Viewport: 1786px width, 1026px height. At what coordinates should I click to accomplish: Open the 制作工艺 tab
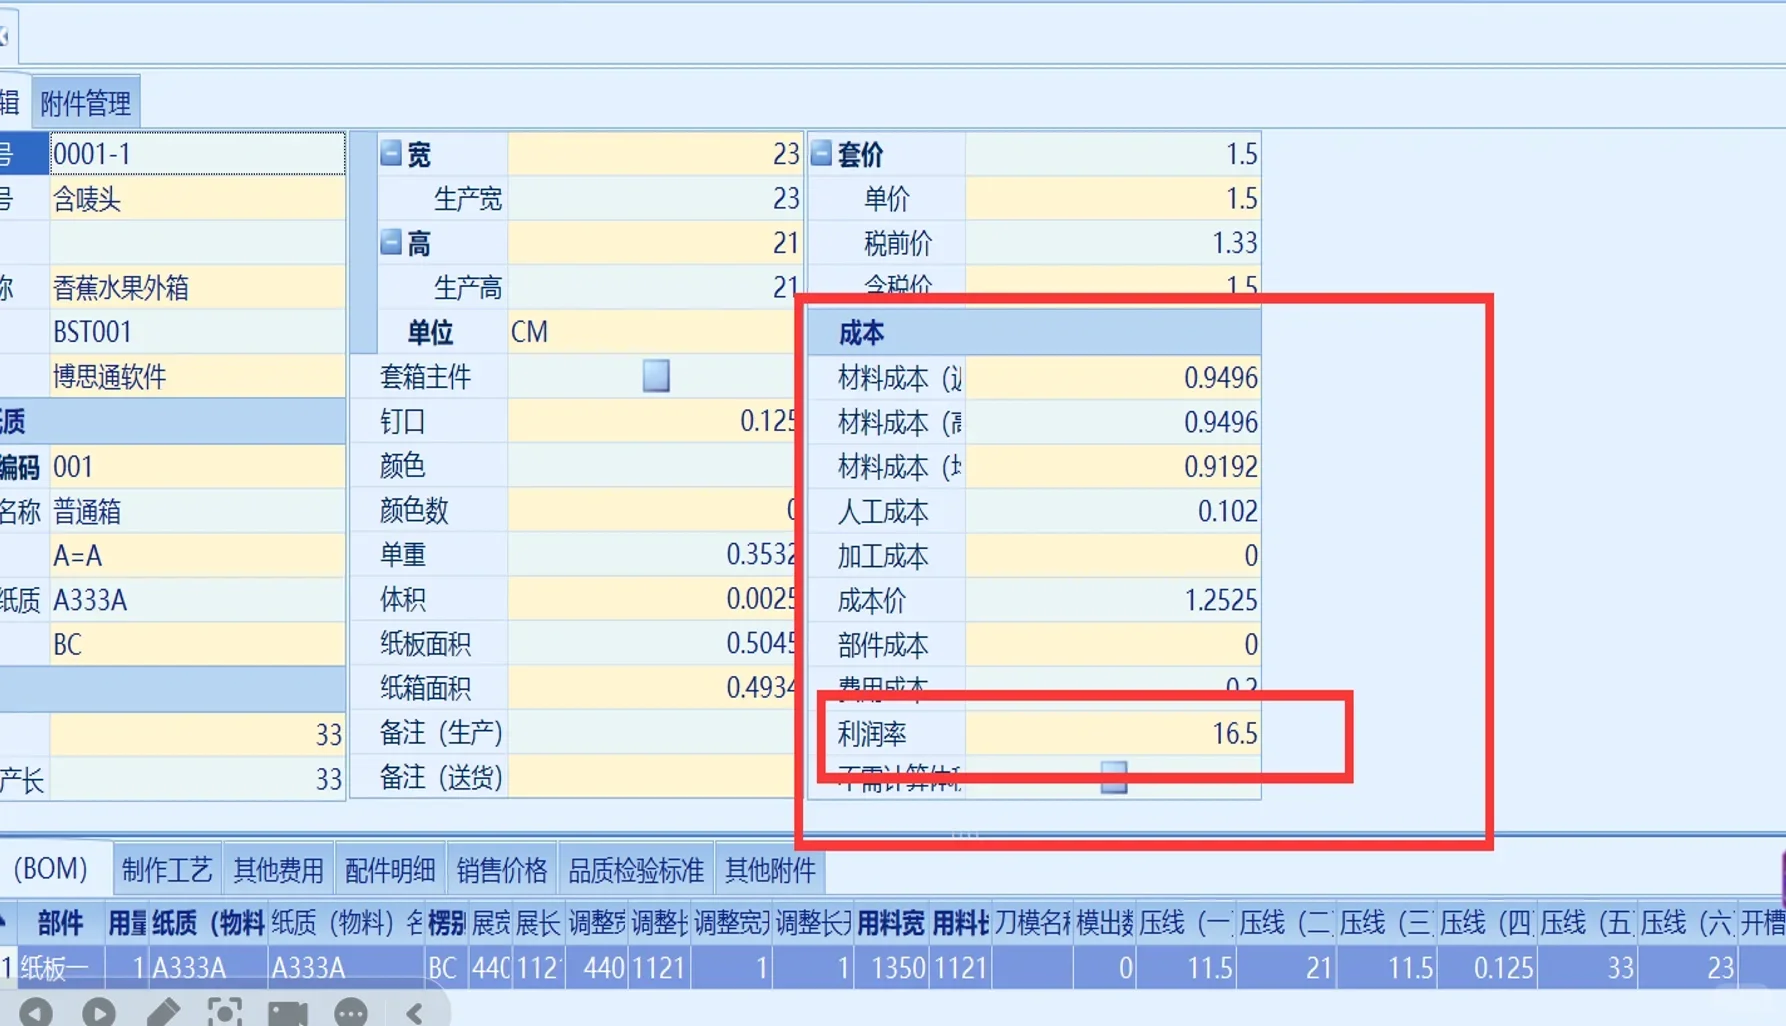pyautogui.click(x=166, y=868)
